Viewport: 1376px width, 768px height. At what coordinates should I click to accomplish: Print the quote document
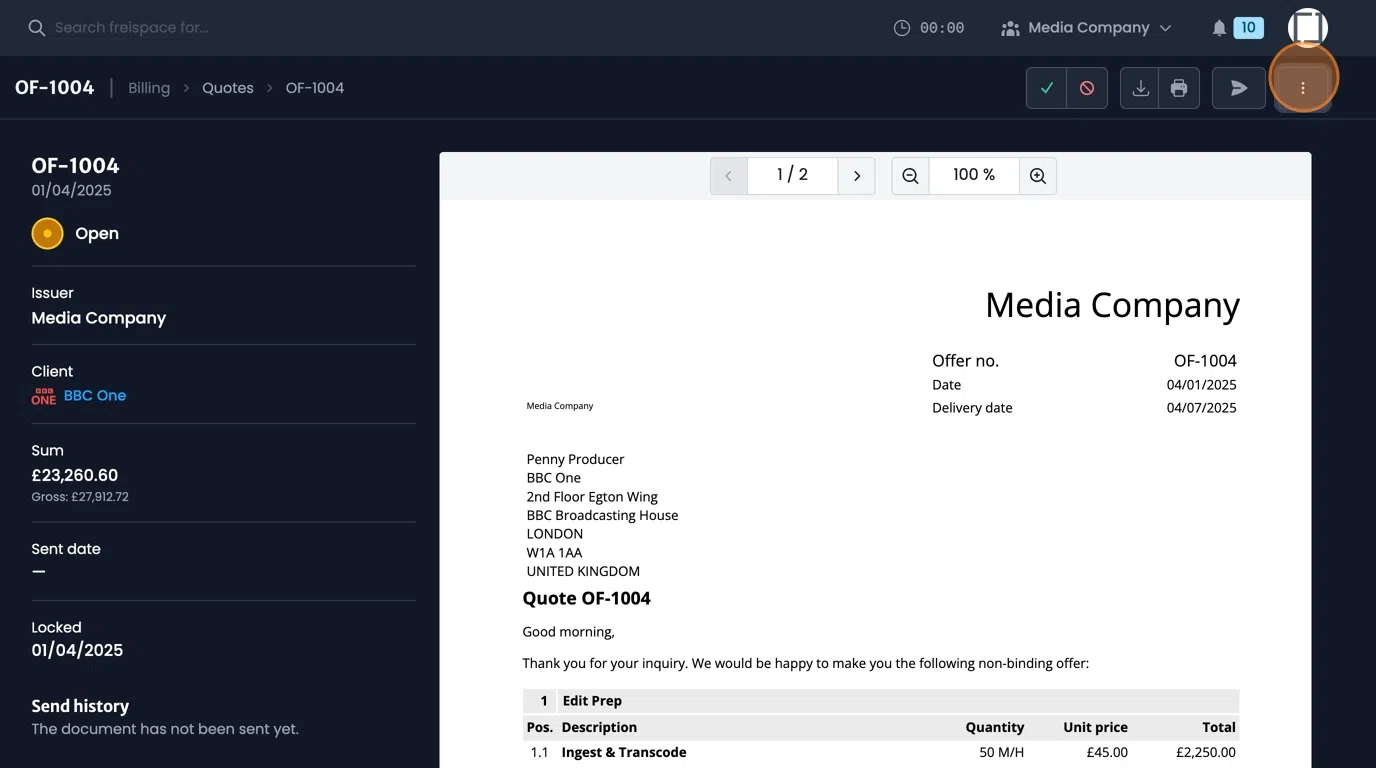(1179, 88)
